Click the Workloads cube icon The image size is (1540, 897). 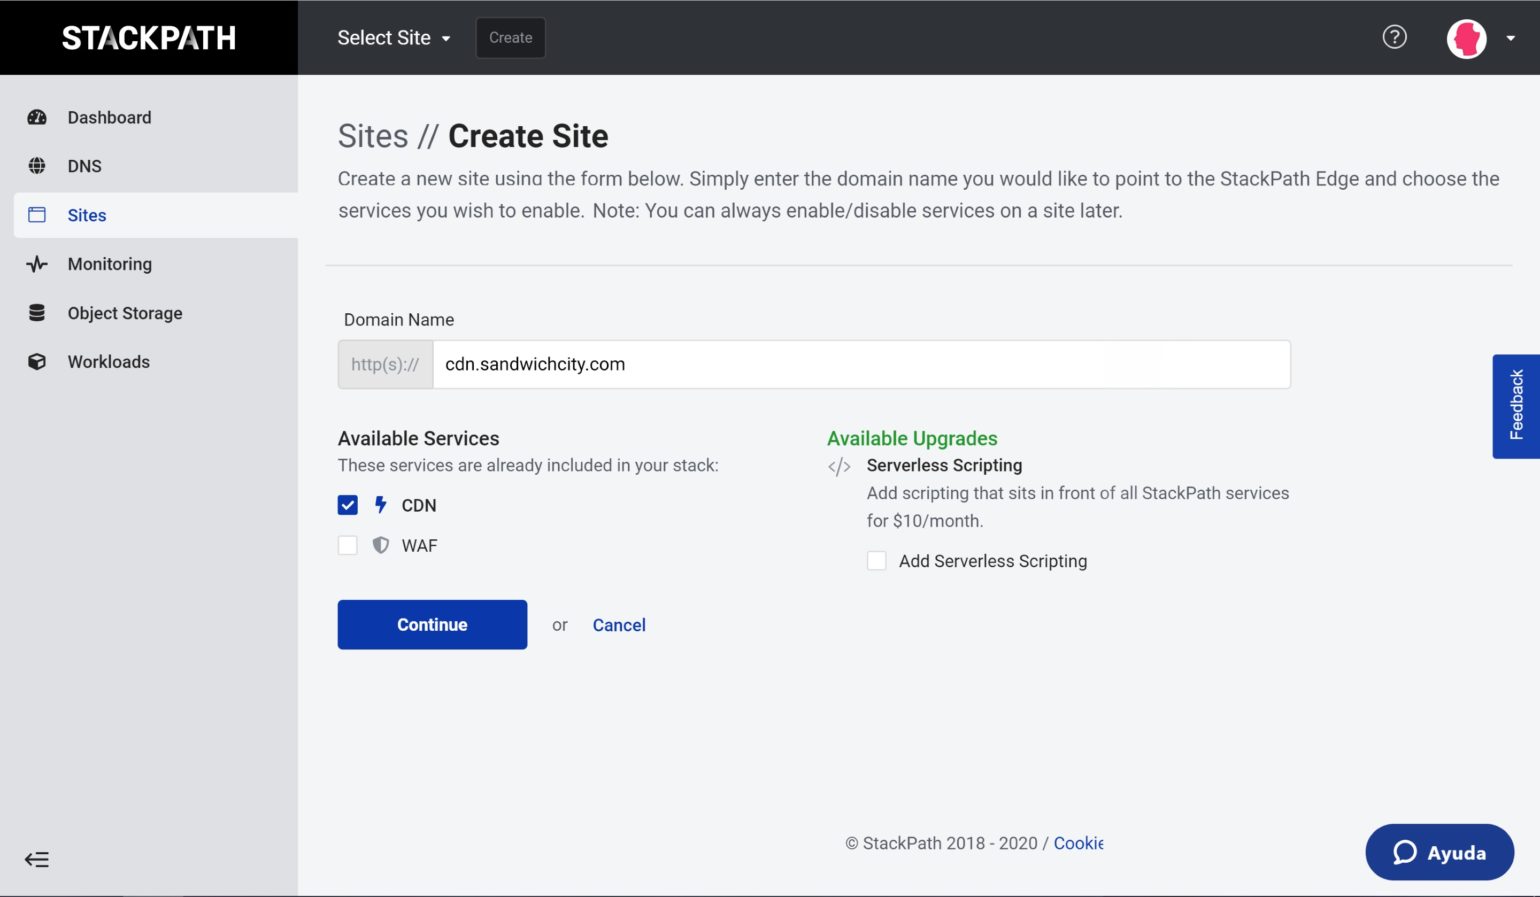click(37, 362)
